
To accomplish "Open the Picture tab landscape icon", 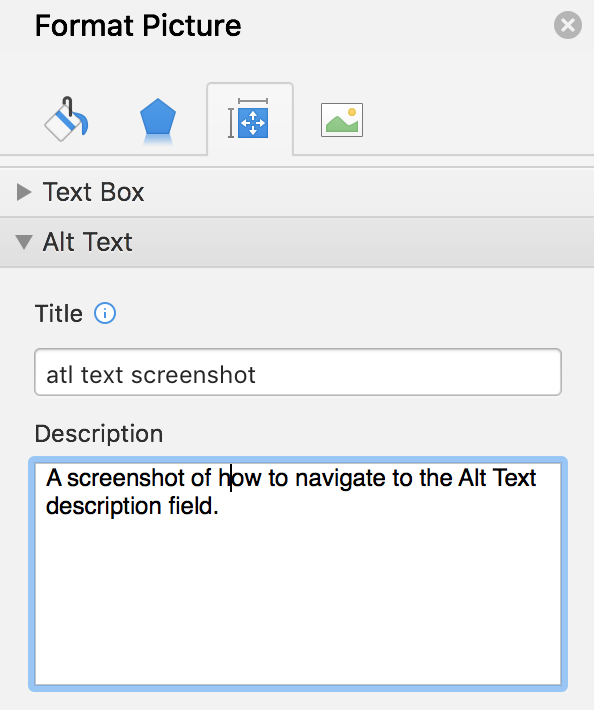I will pyautogui.click(x=342, y=120).
